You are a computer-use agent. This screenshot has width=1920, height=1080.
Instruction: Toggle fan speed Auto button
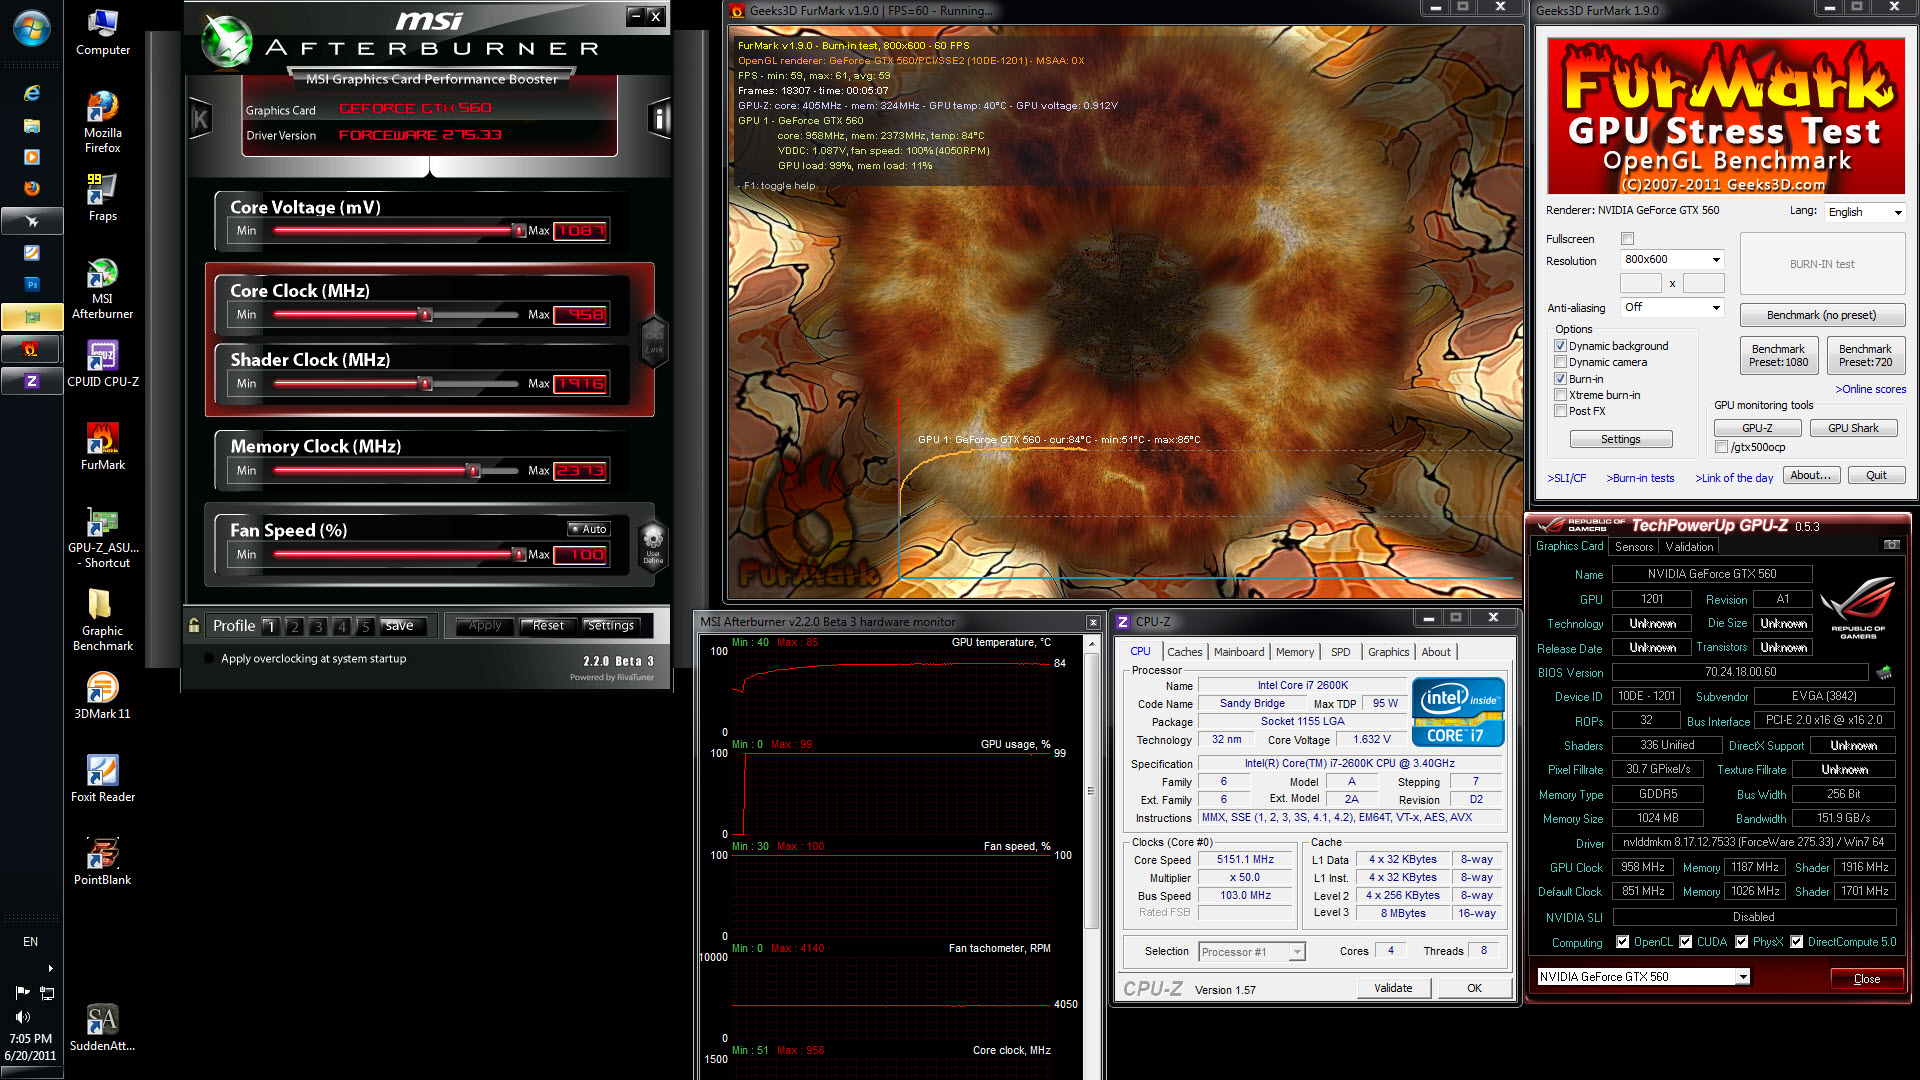589,529
